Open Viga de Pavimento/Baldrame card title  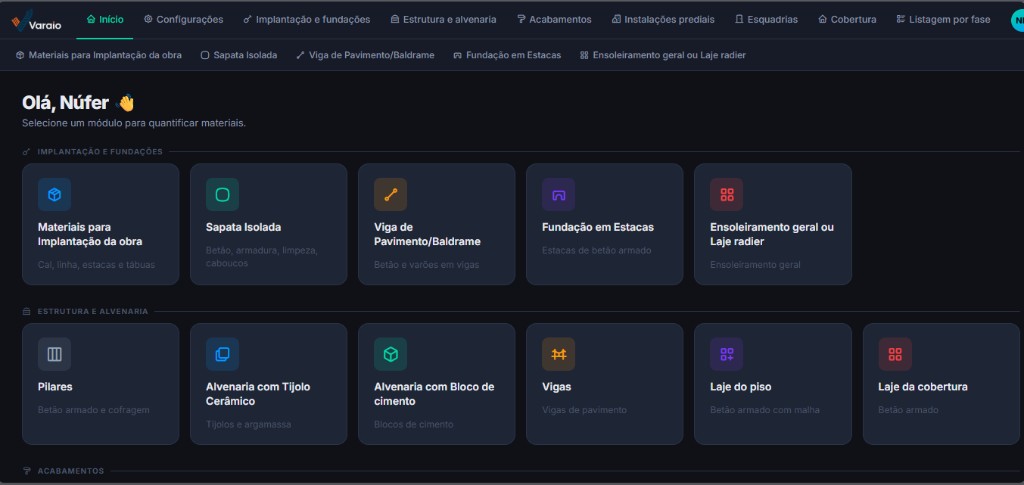coord(427,234)
